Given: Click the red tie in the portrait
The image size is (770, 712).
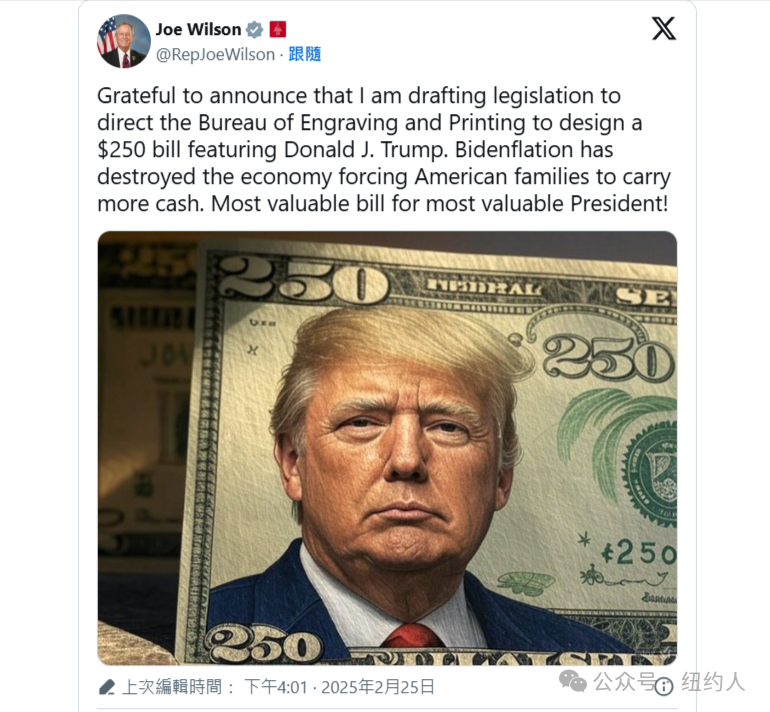Looking at the screenshot, I should coord(413,636).
